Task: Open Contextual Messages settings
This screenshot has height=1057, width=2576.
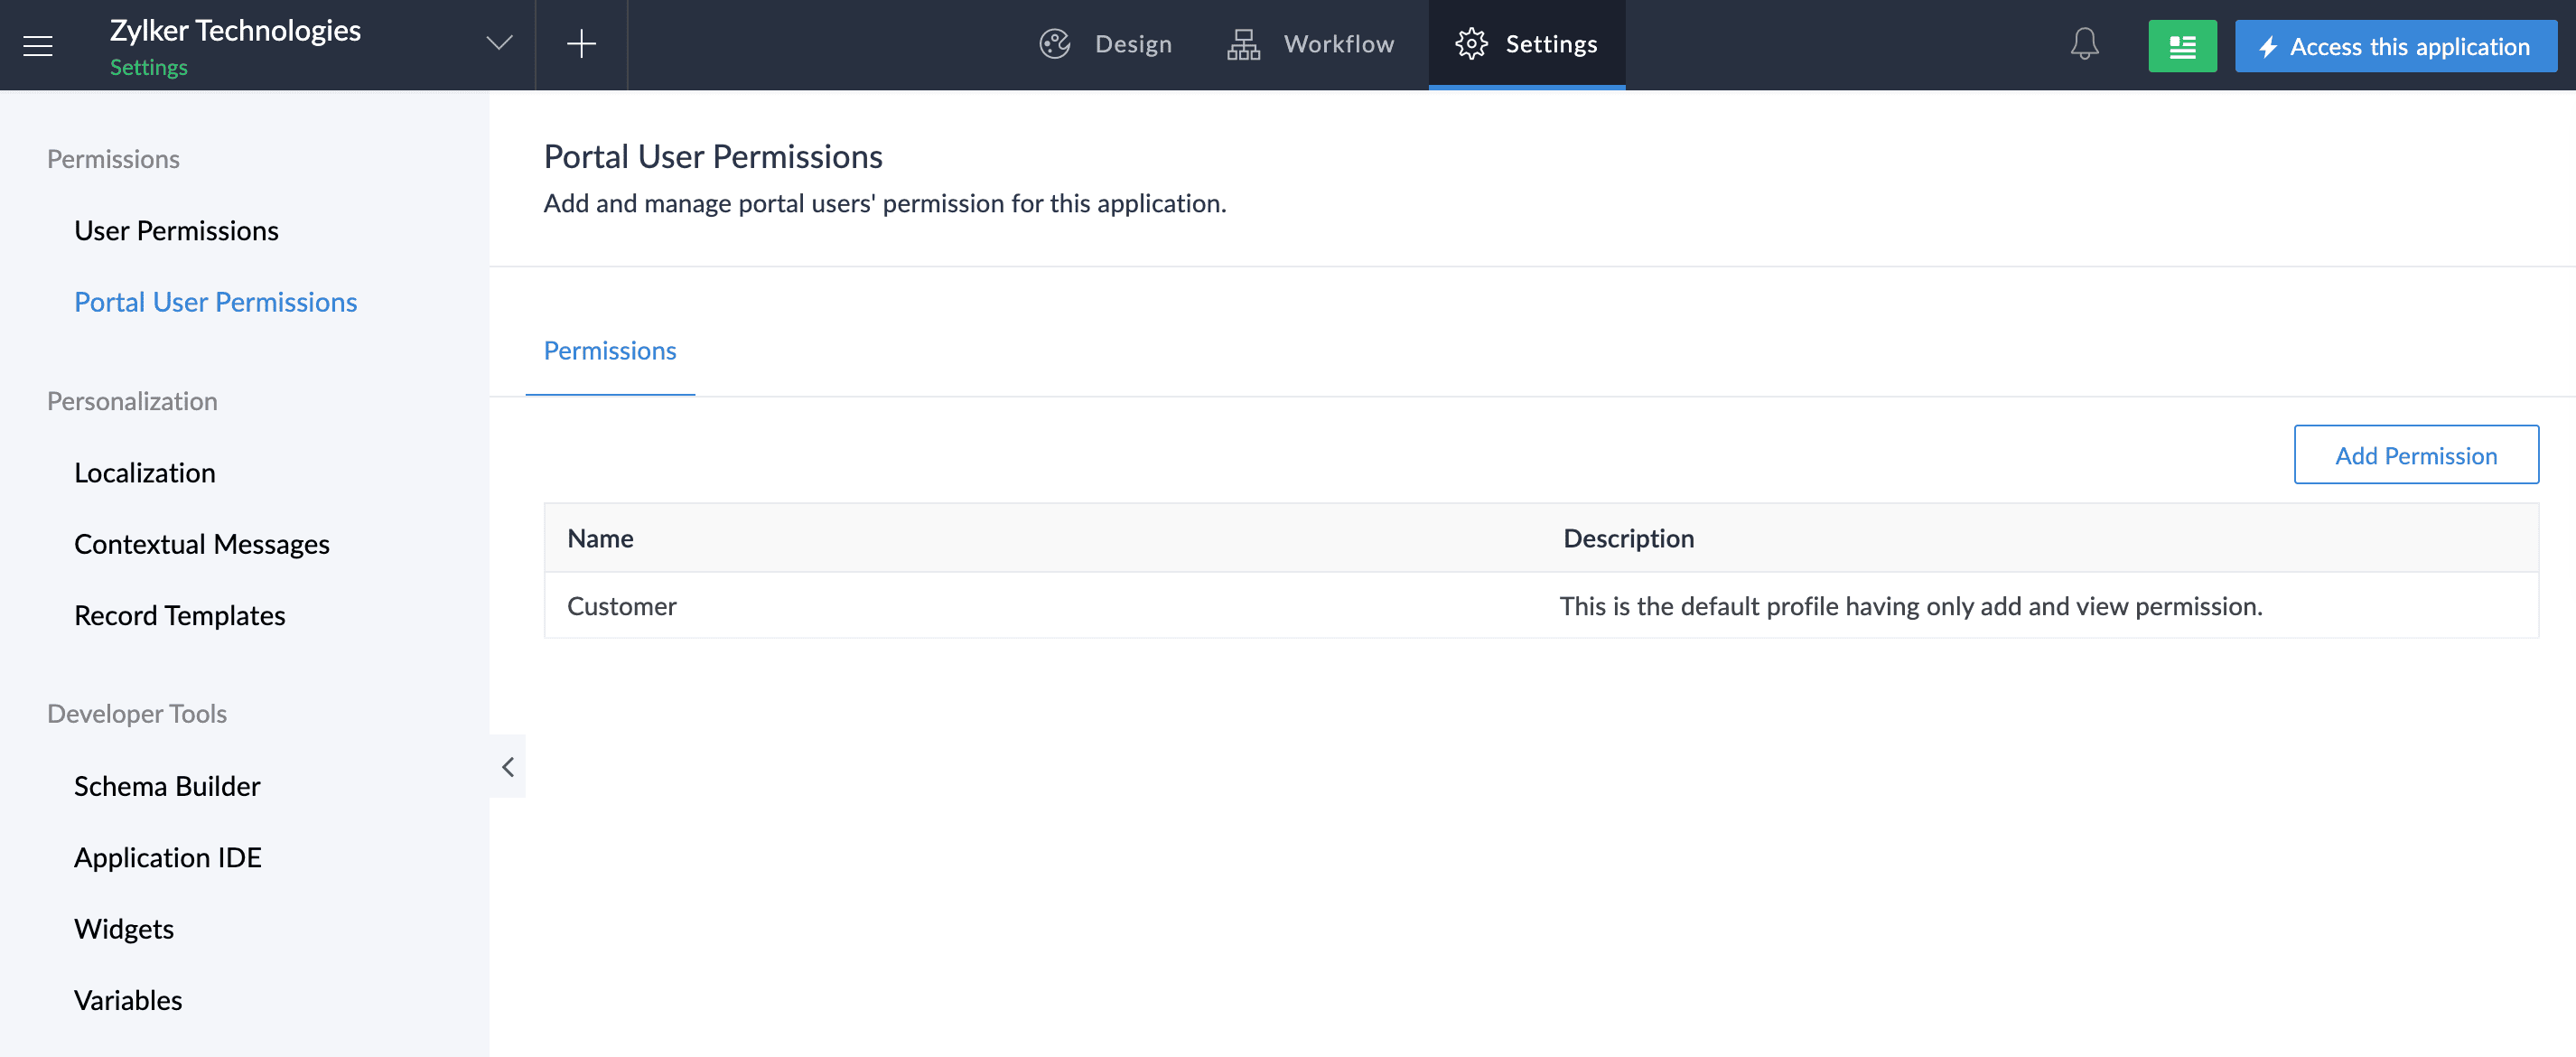Action: (202, 544)
